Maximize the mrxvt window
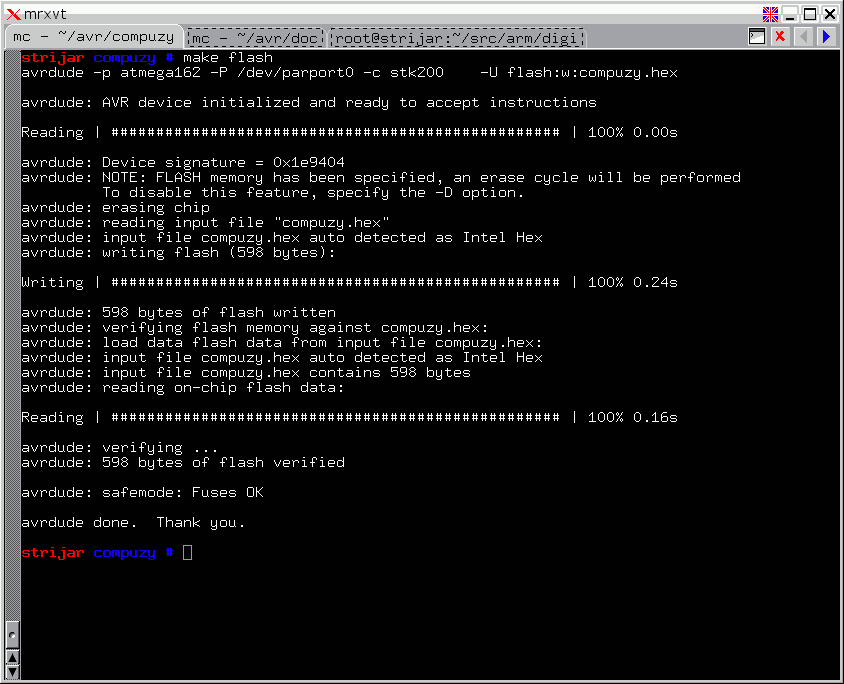Viewport: 844px width, 684px height. coord(810,14)
